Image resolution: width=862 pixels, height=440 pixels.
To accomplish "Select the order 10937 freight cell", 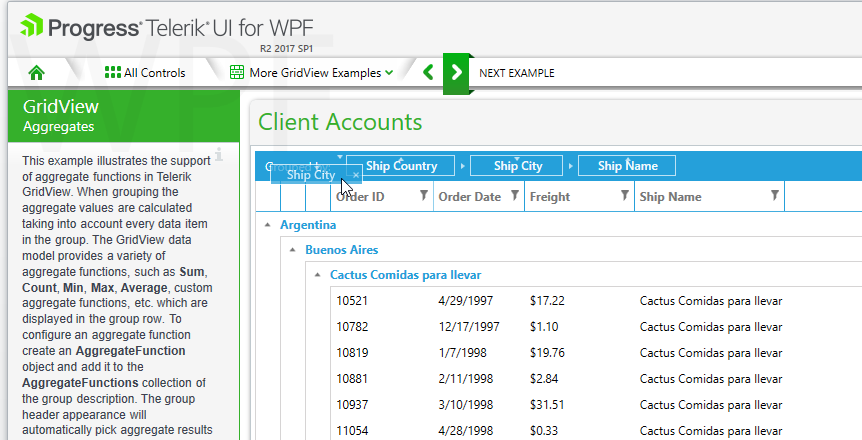I will click(548, 405).
